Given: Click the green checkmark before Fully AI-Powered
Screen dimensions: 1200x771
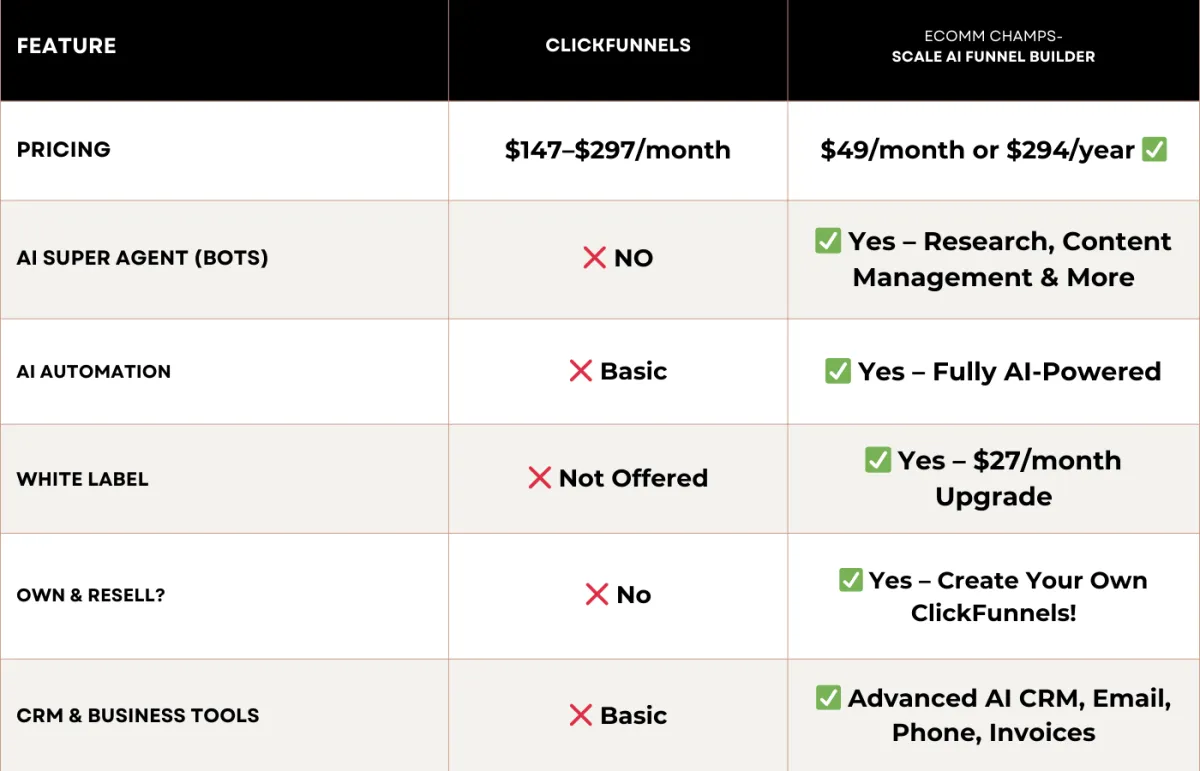Looking at the screenshot, I should pyautogui.click(x=838, y=371).
